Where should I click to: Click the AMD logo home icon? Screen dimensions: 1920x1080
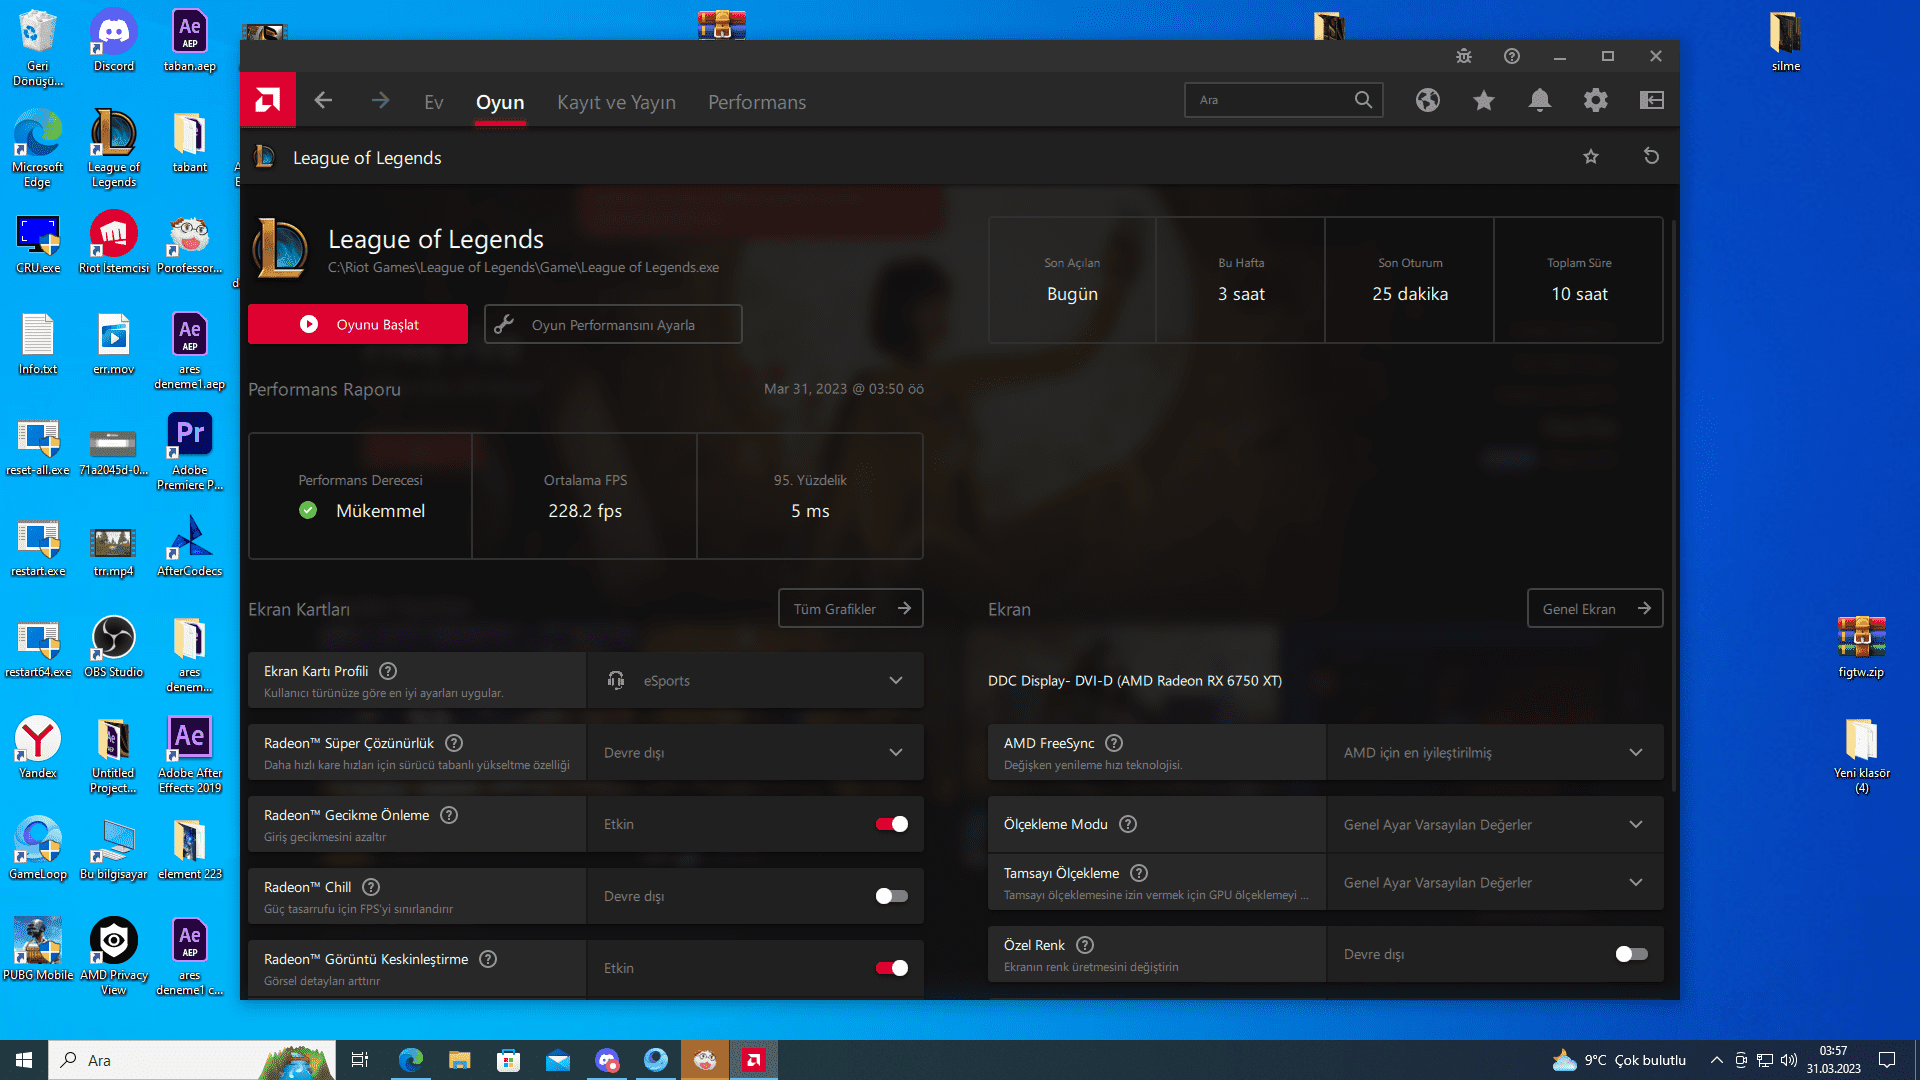(267, 100)
